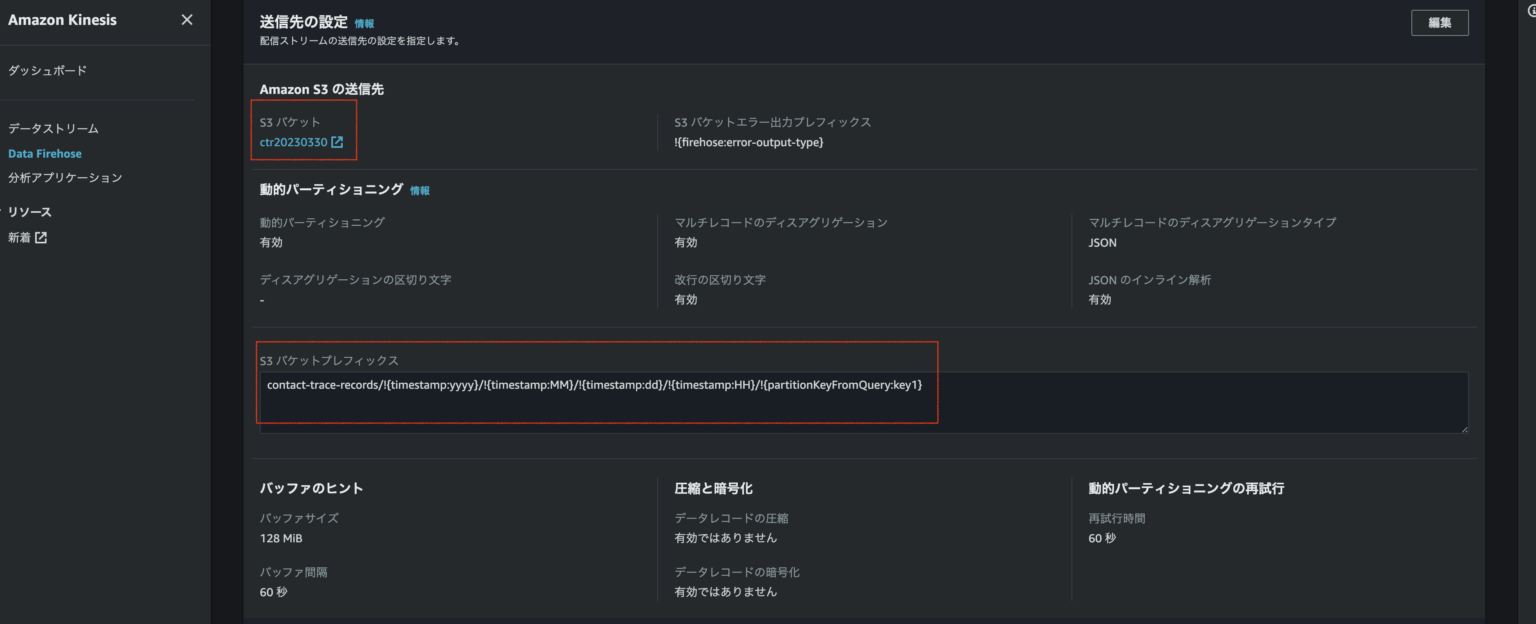Select データストリーム in the sidebar
This screenshot has width=1536, height=624.
tap(54, 128)
